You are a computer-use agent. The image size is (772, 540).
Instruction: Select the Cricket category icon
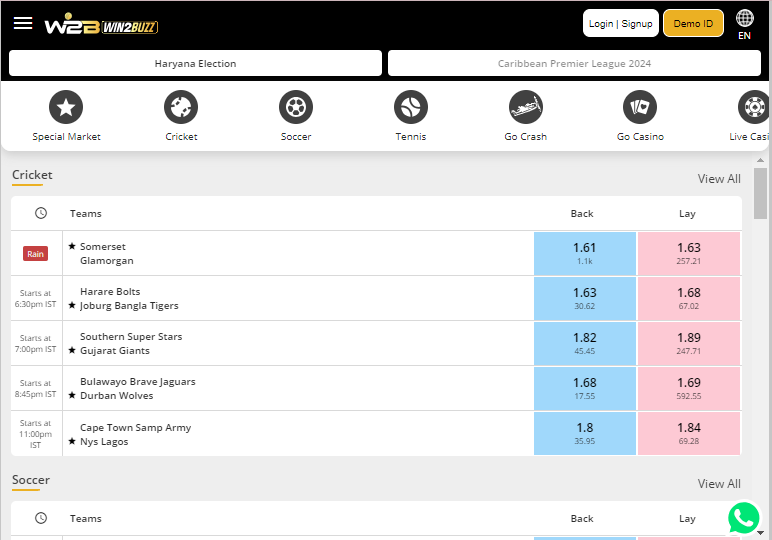click(181, 107)
